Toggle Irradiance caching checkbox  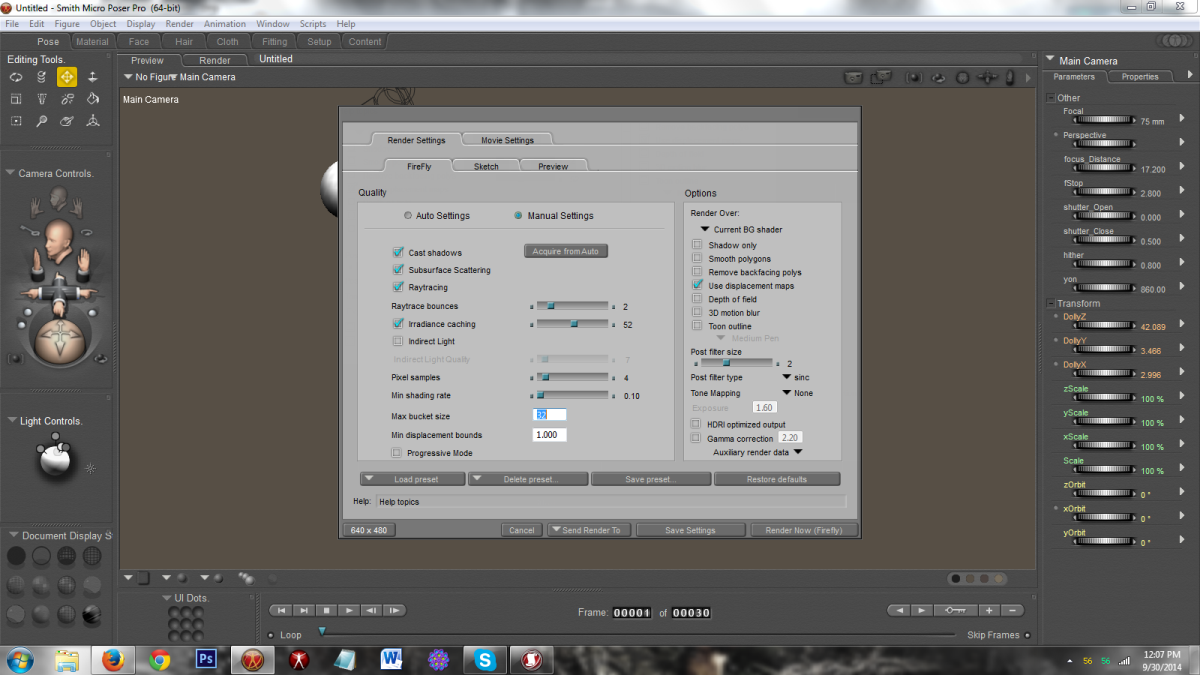click(x=398, y=324)
